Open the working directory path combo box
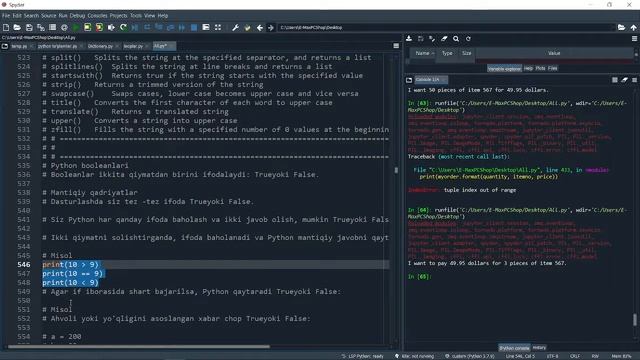This screenshot has width=640, height=360. tap(446, 27)
